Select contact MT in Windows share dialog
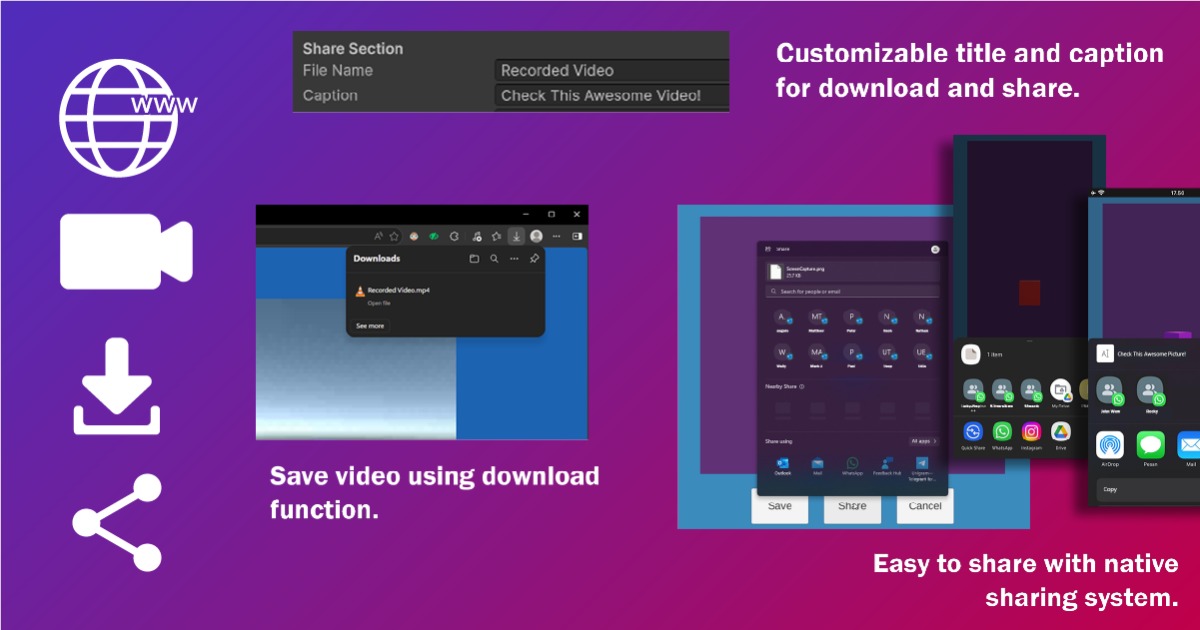 coord(817,321)
